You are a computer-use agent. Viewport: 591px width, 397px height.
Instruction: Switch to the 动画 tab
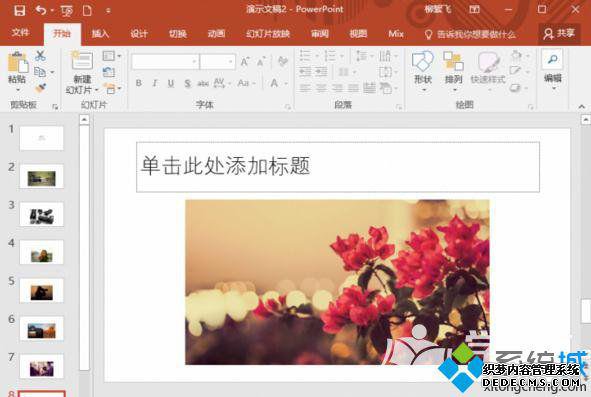tap(216, 34)
